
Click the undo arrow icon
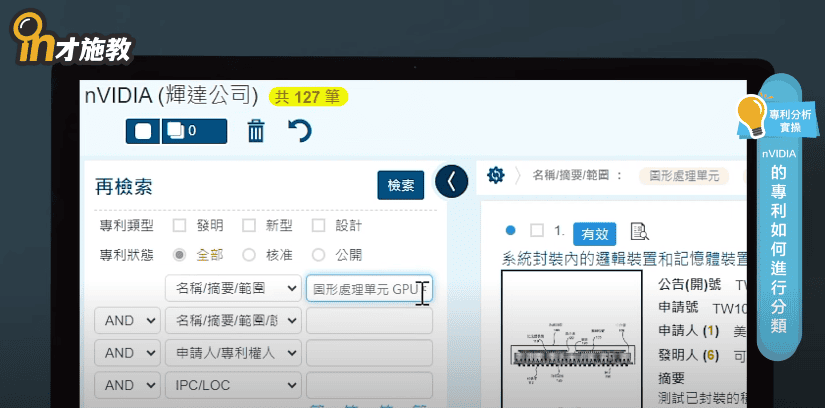click(299, 131)
